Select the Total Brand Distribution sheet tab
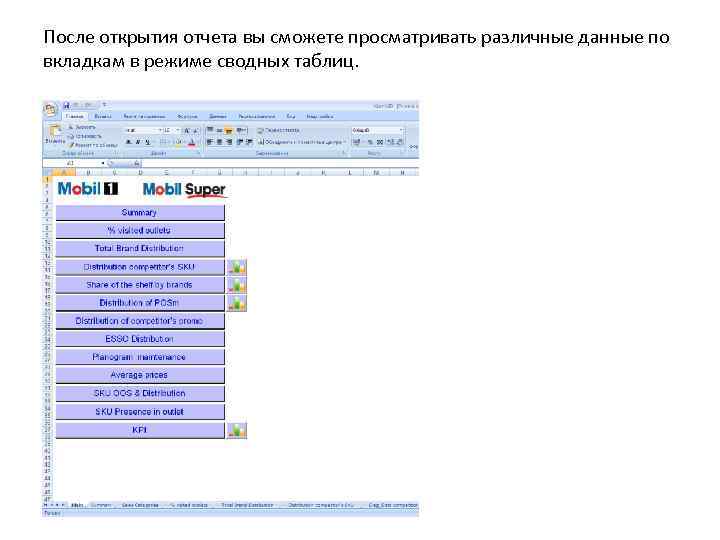This screenshot has height=540, width=720. click(248, 505)
